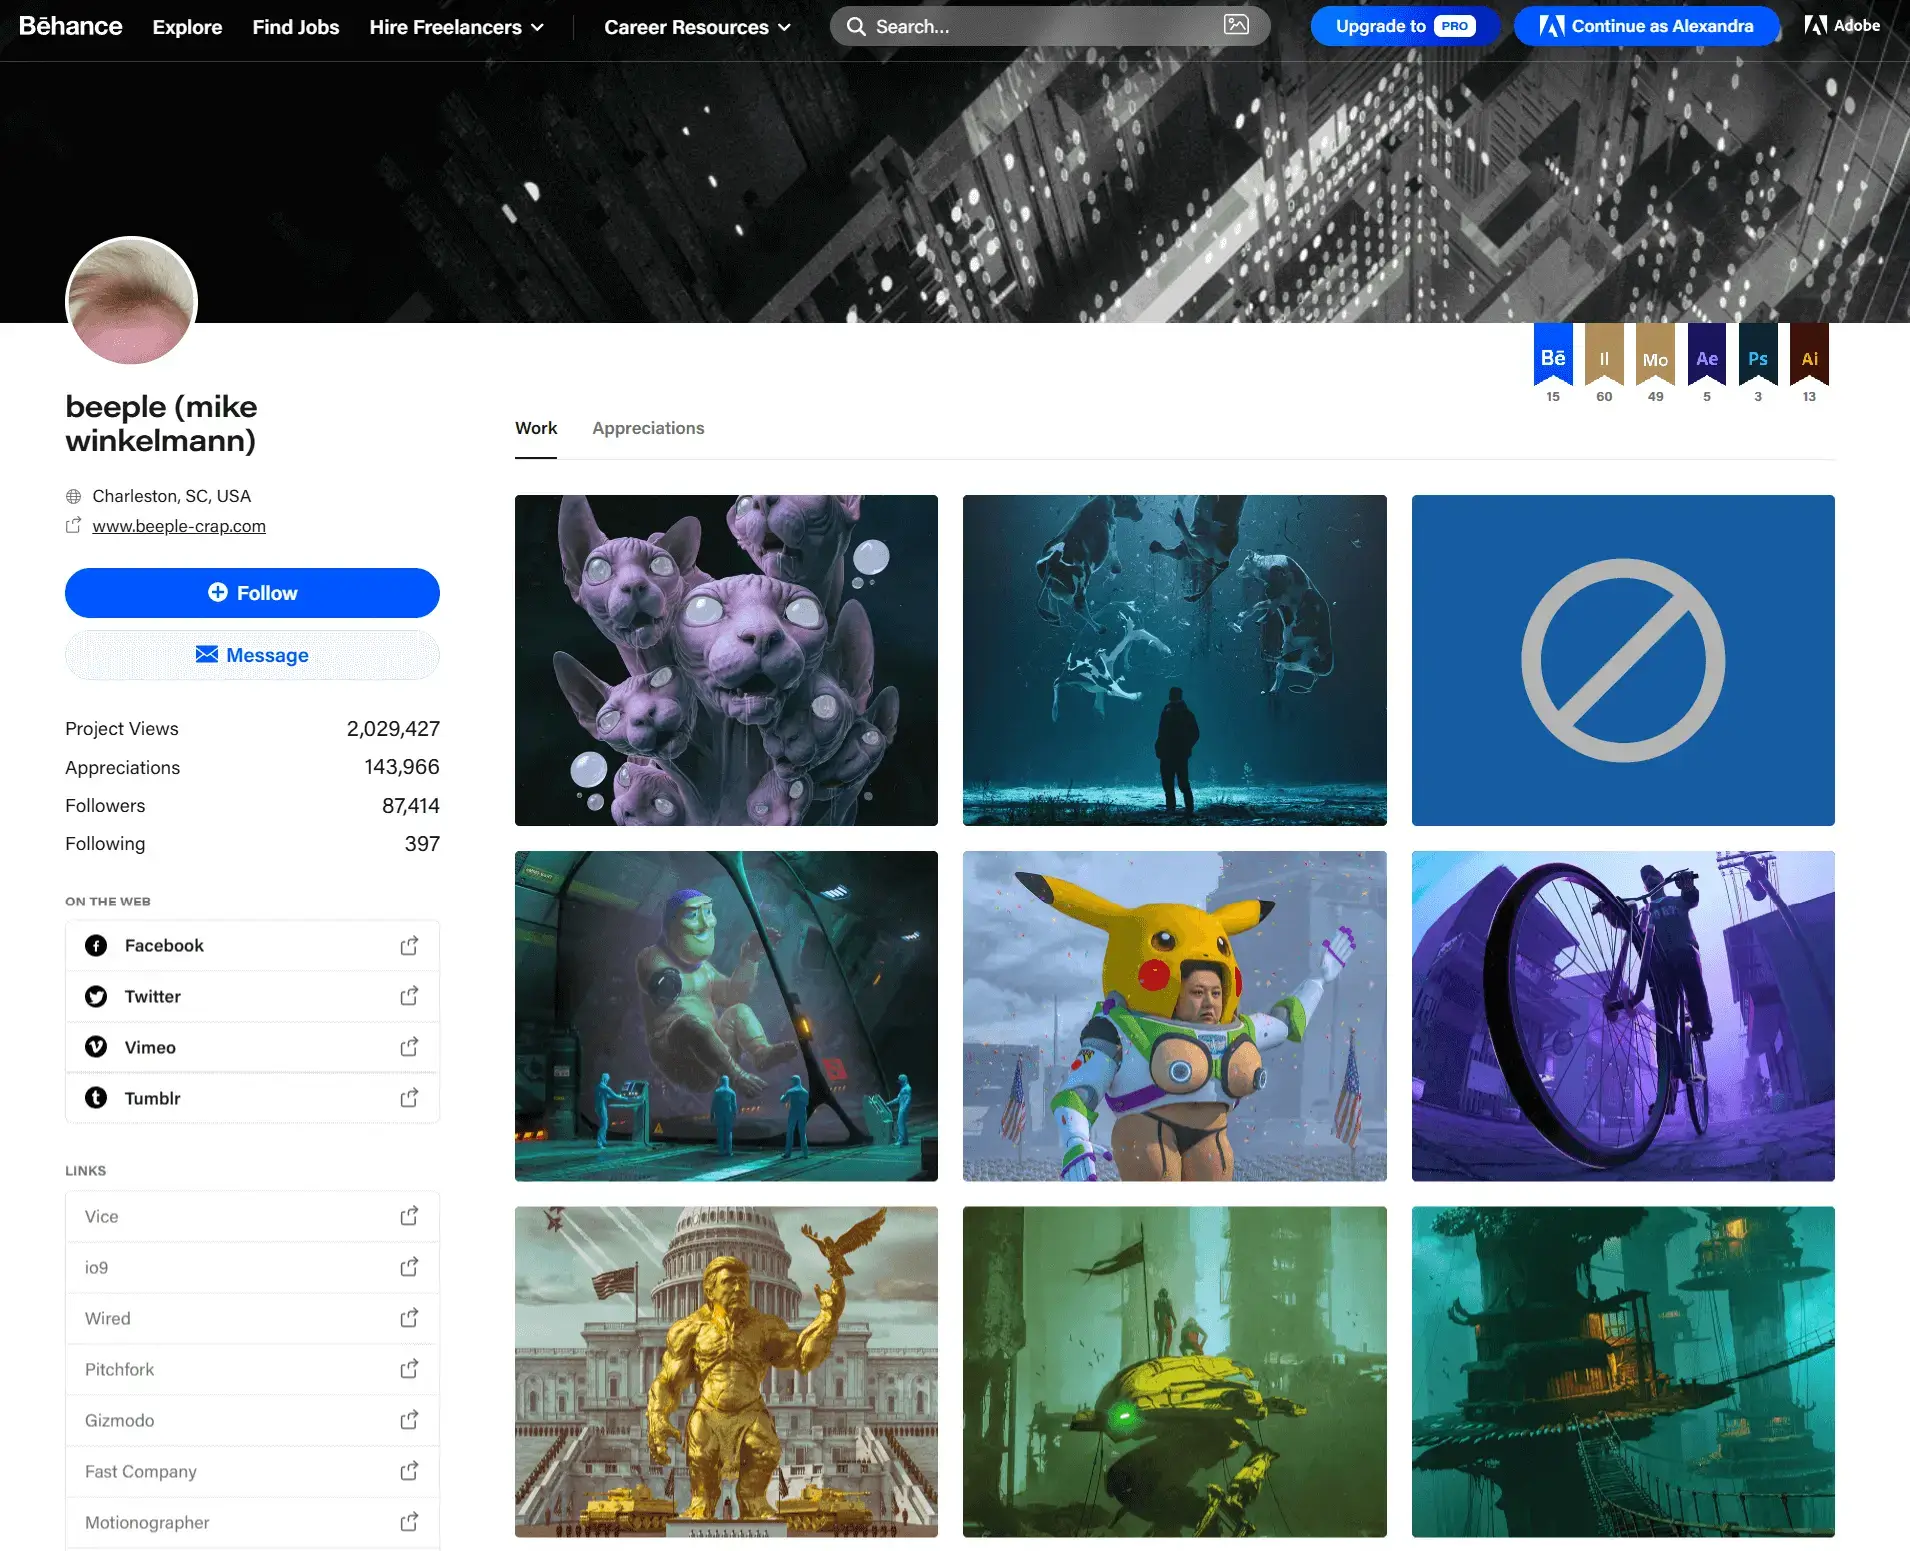Image resolution: width=1910 pixels, height=1551 pixels.
Task: Open the Wired link row
Action: point(252,1318)
